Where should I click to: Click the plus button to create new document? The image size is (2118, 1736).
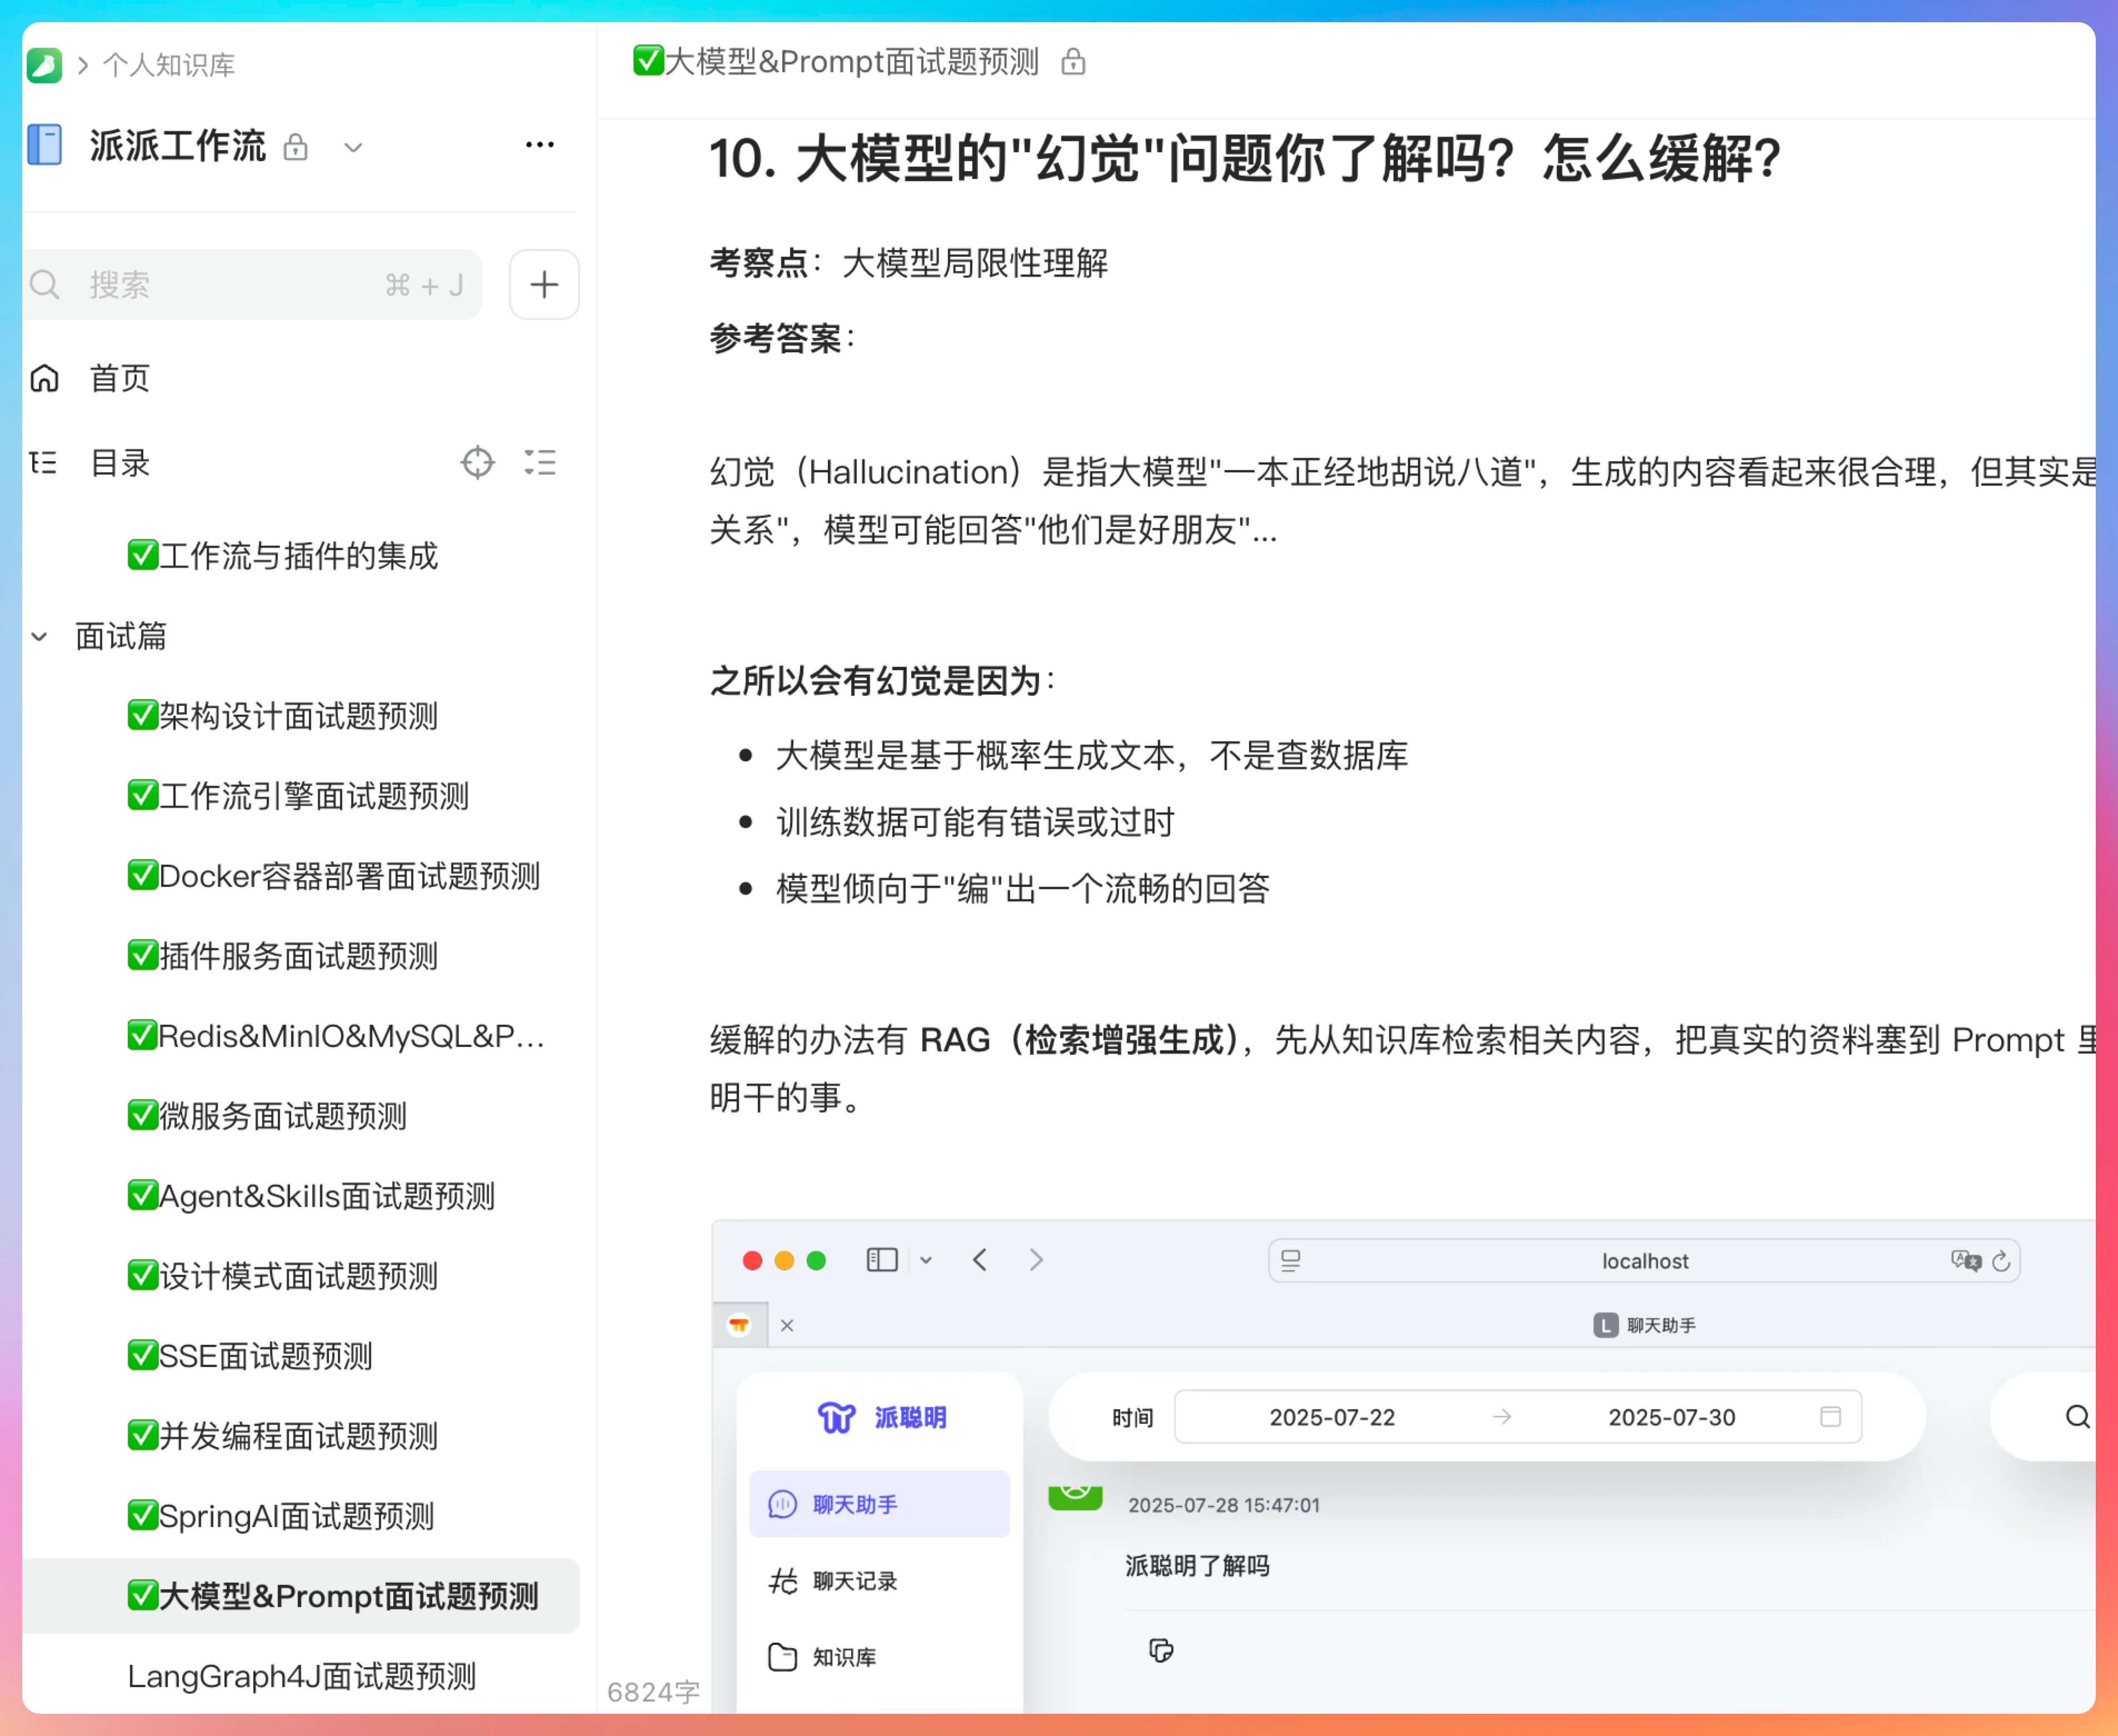[x=543, y=285]
